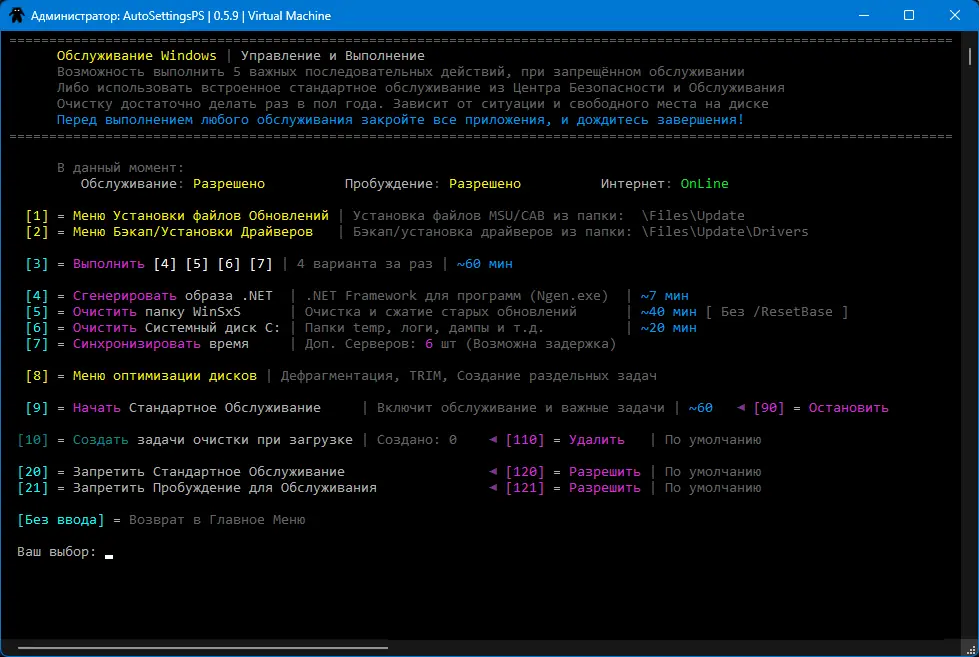Screen dimensions: 979x657
Task: Click the console app icon in title bar
Action: point(16,16)
